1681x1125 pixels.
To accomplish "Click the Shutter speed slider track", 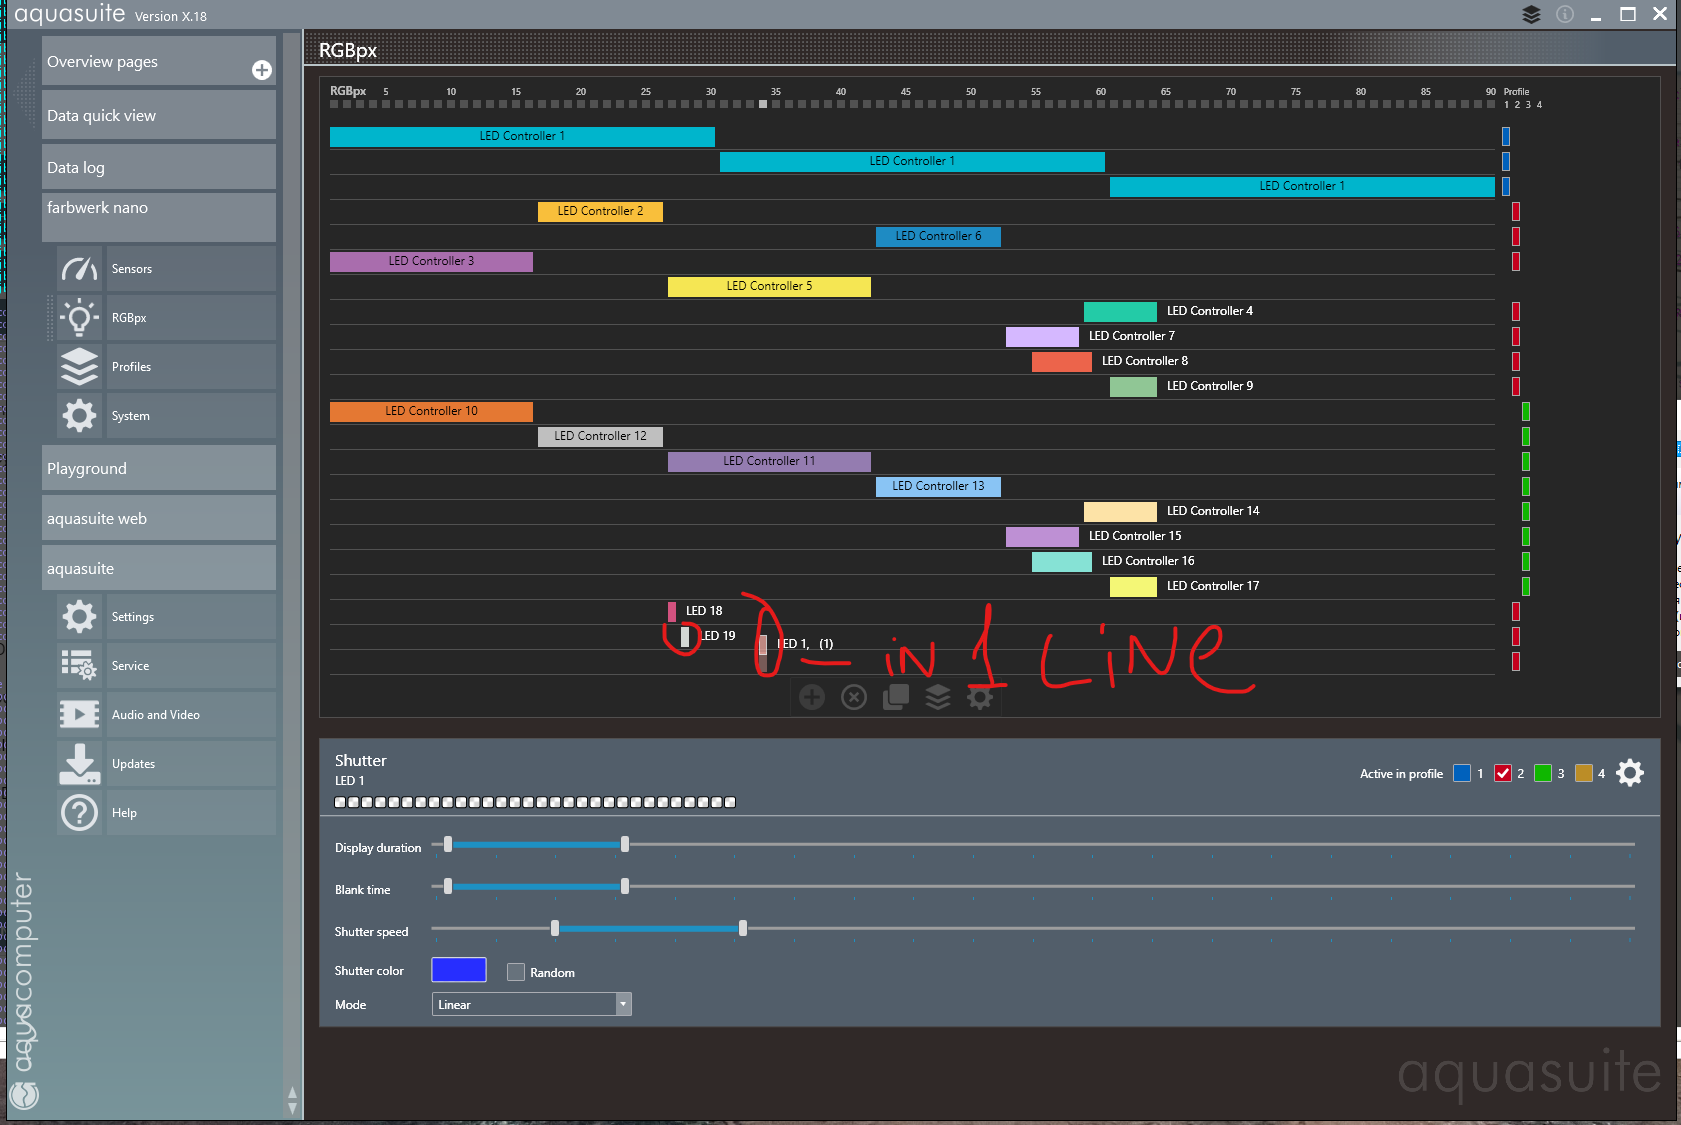I will 1033,929.
